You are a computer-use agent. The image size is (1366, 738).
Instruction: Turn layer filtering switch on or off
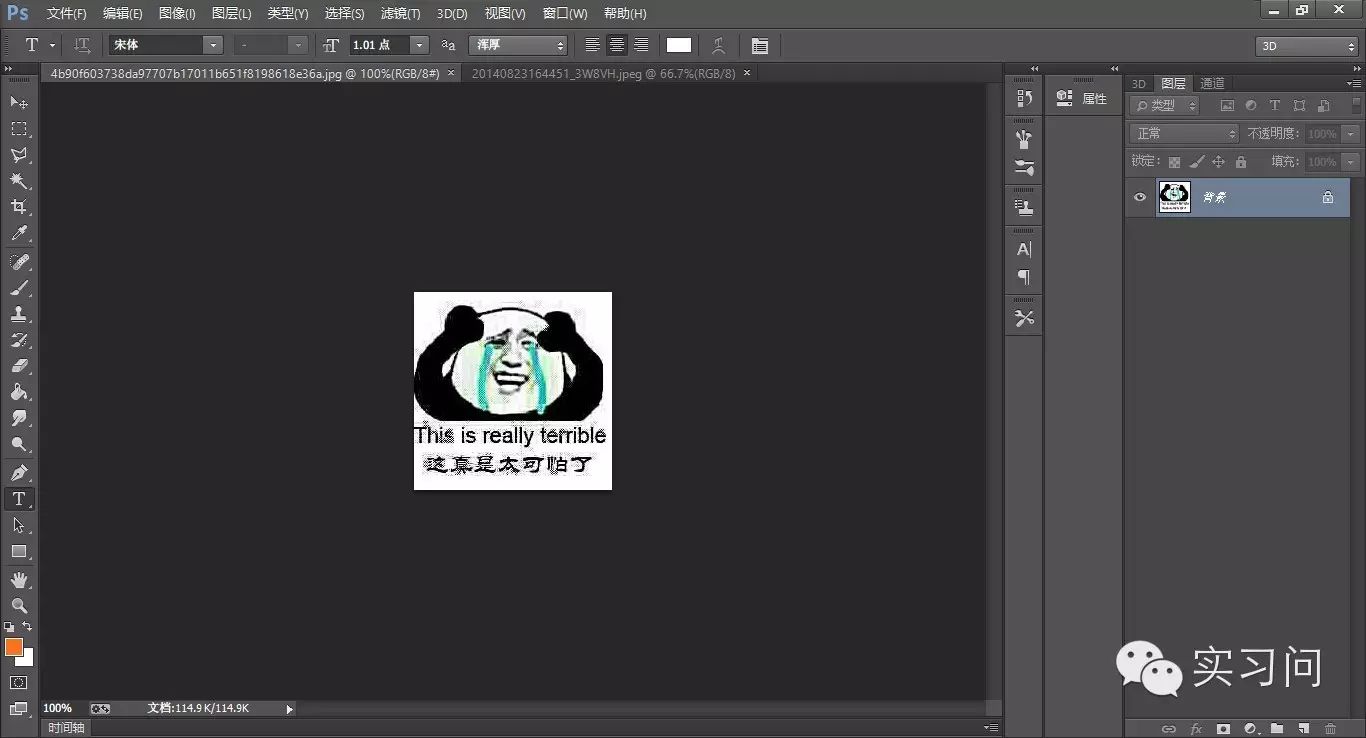(x=1356, y=104)
